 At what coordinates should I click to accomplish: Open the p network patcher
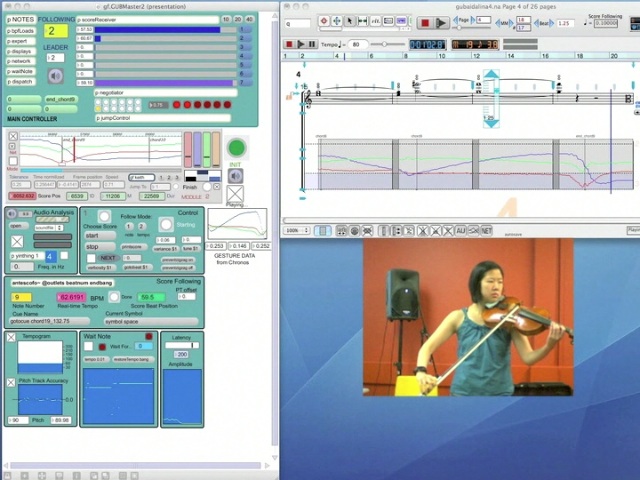[x=21, y=61]
